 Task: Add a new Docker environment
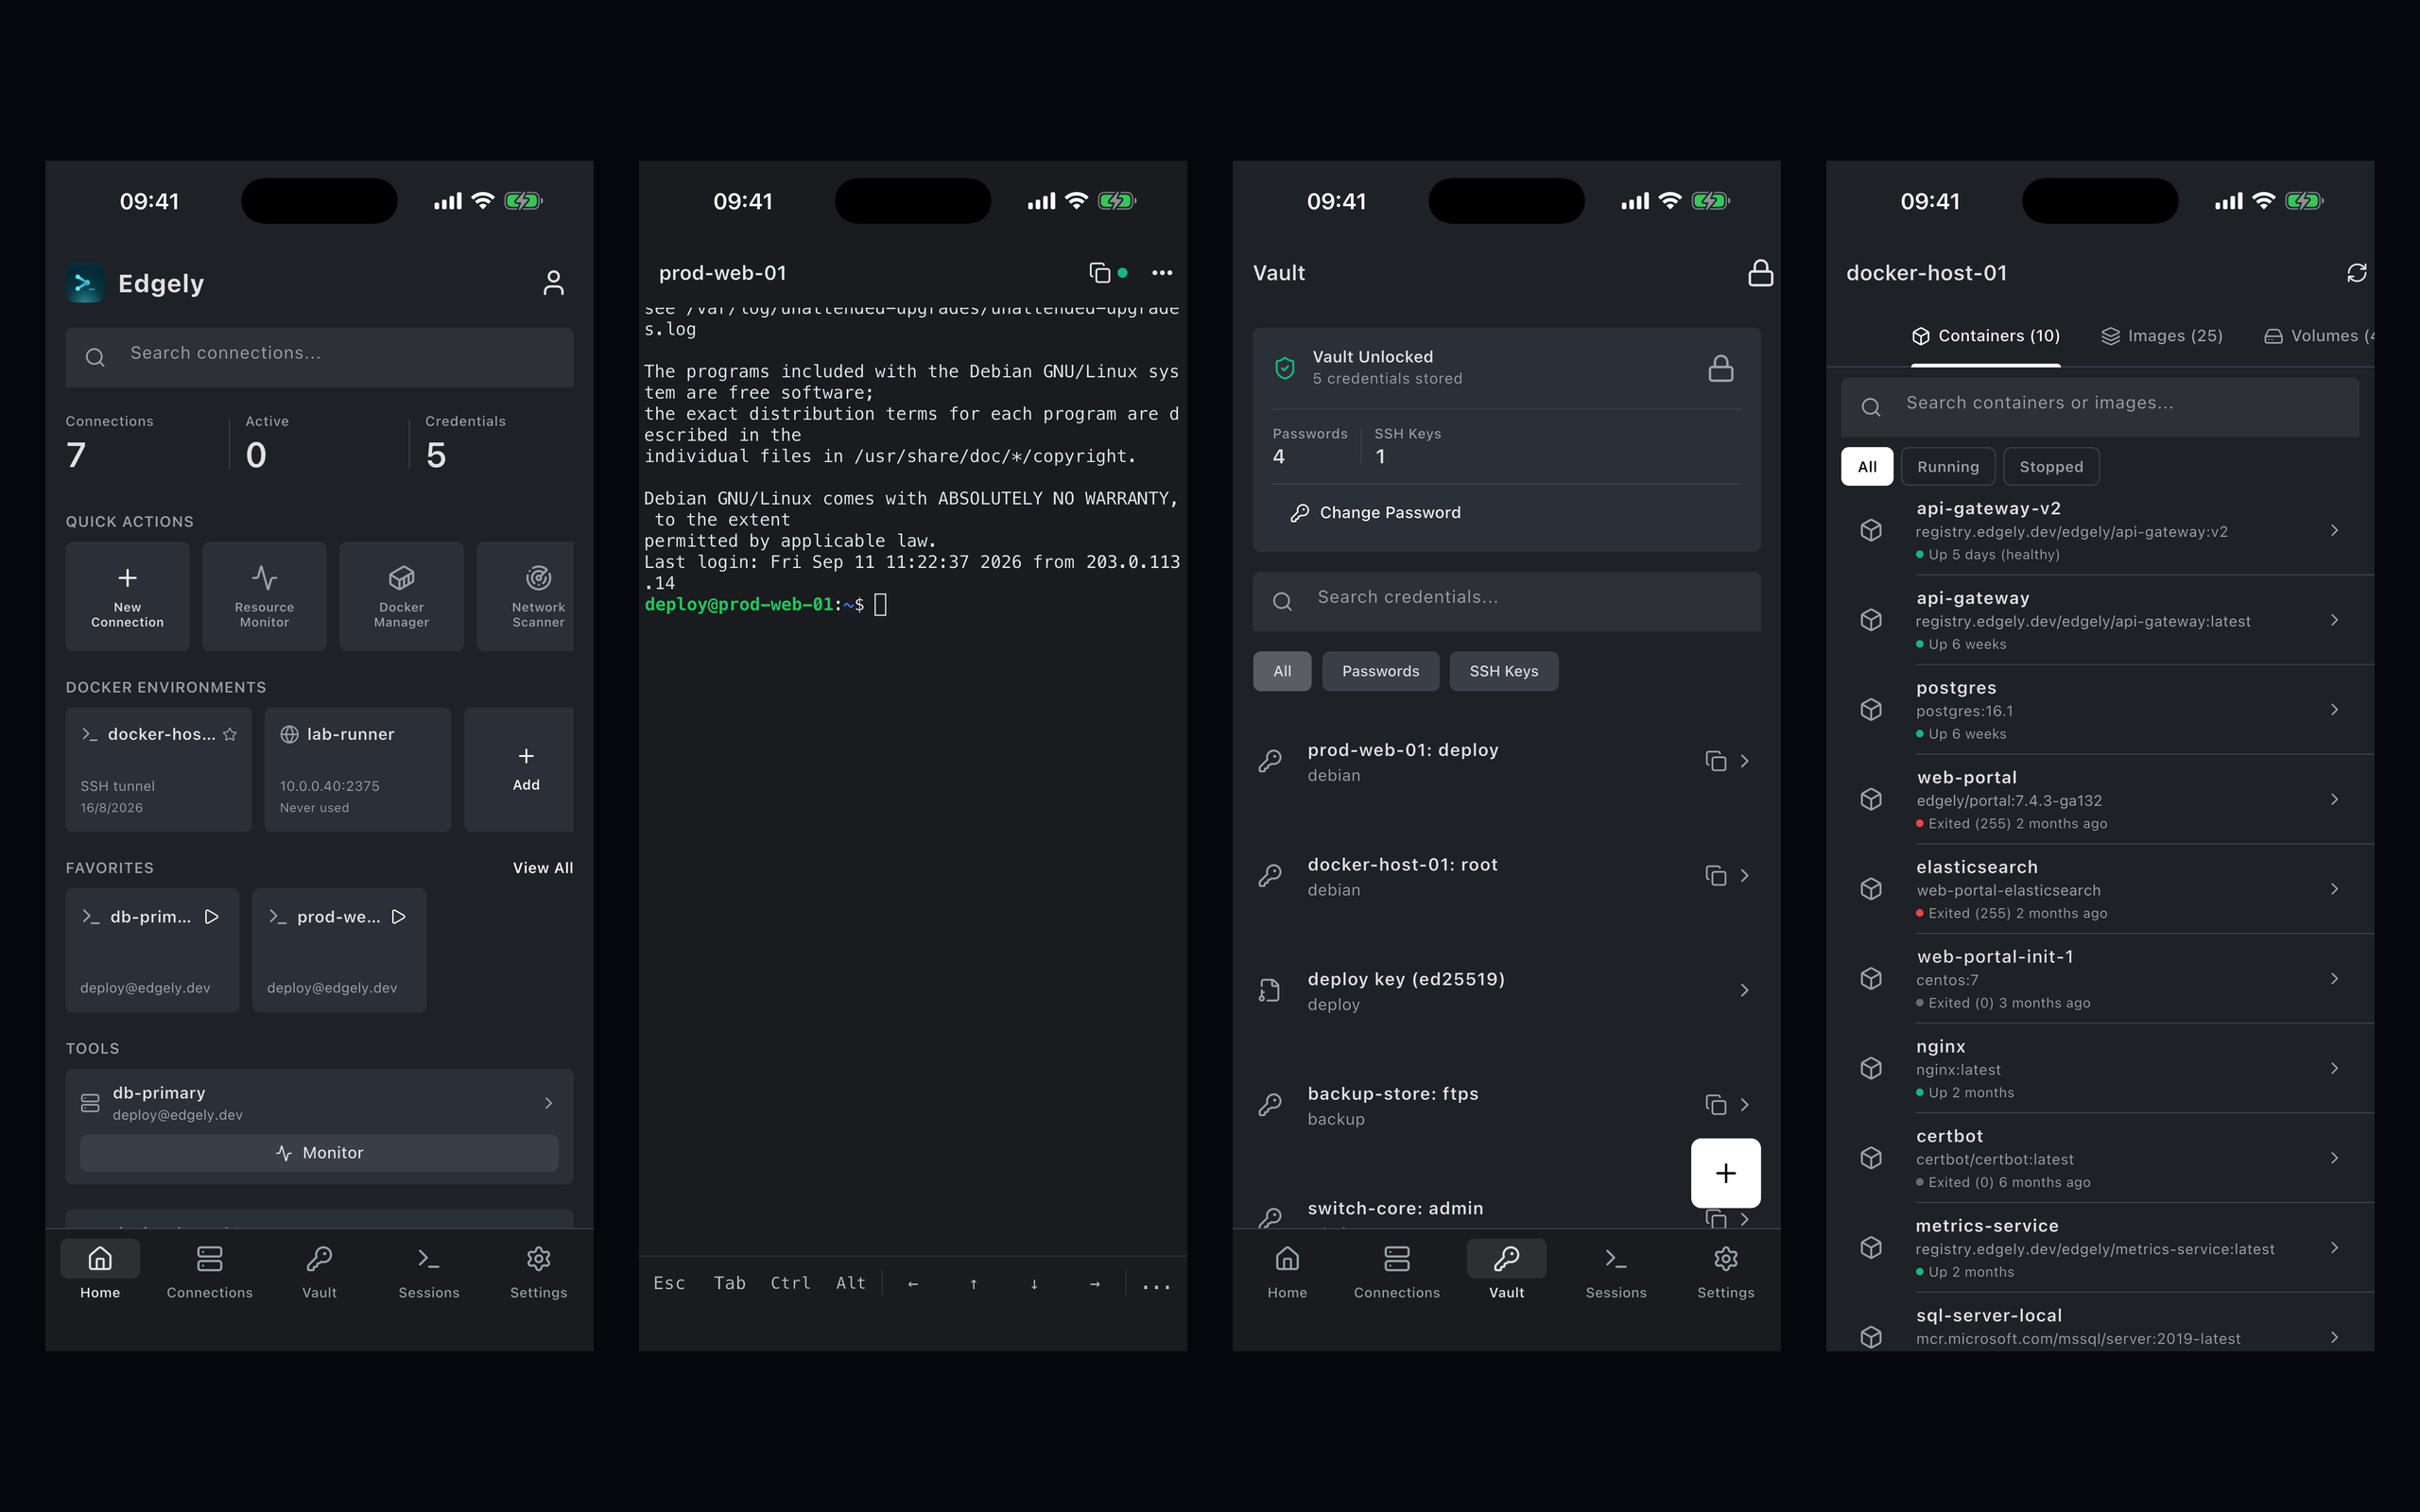[519, 769]
